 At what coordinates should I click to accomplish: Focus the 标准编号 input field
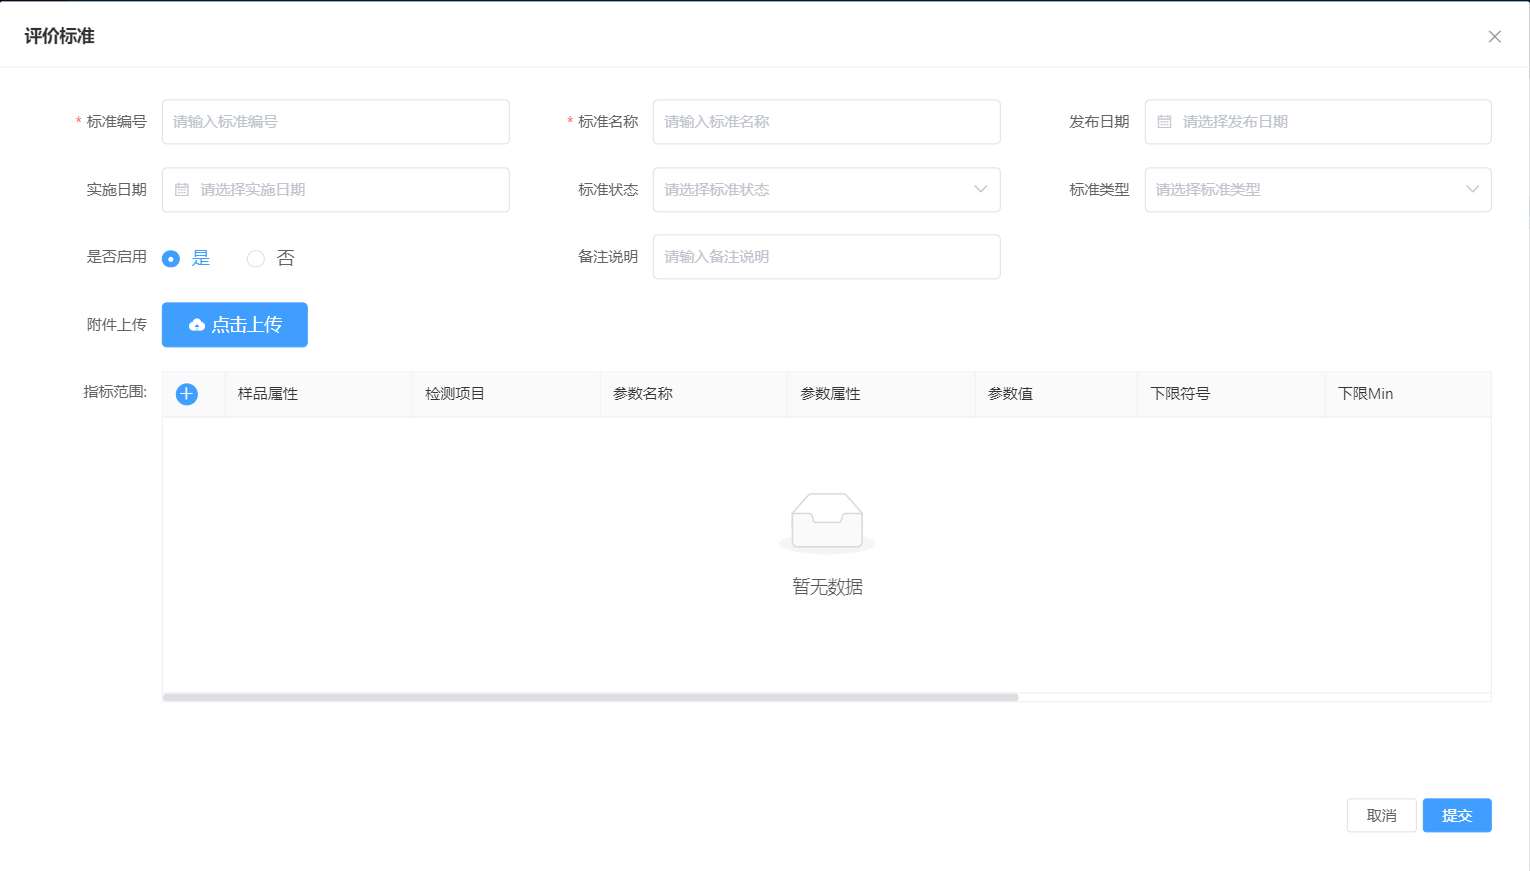coord(336,122)
